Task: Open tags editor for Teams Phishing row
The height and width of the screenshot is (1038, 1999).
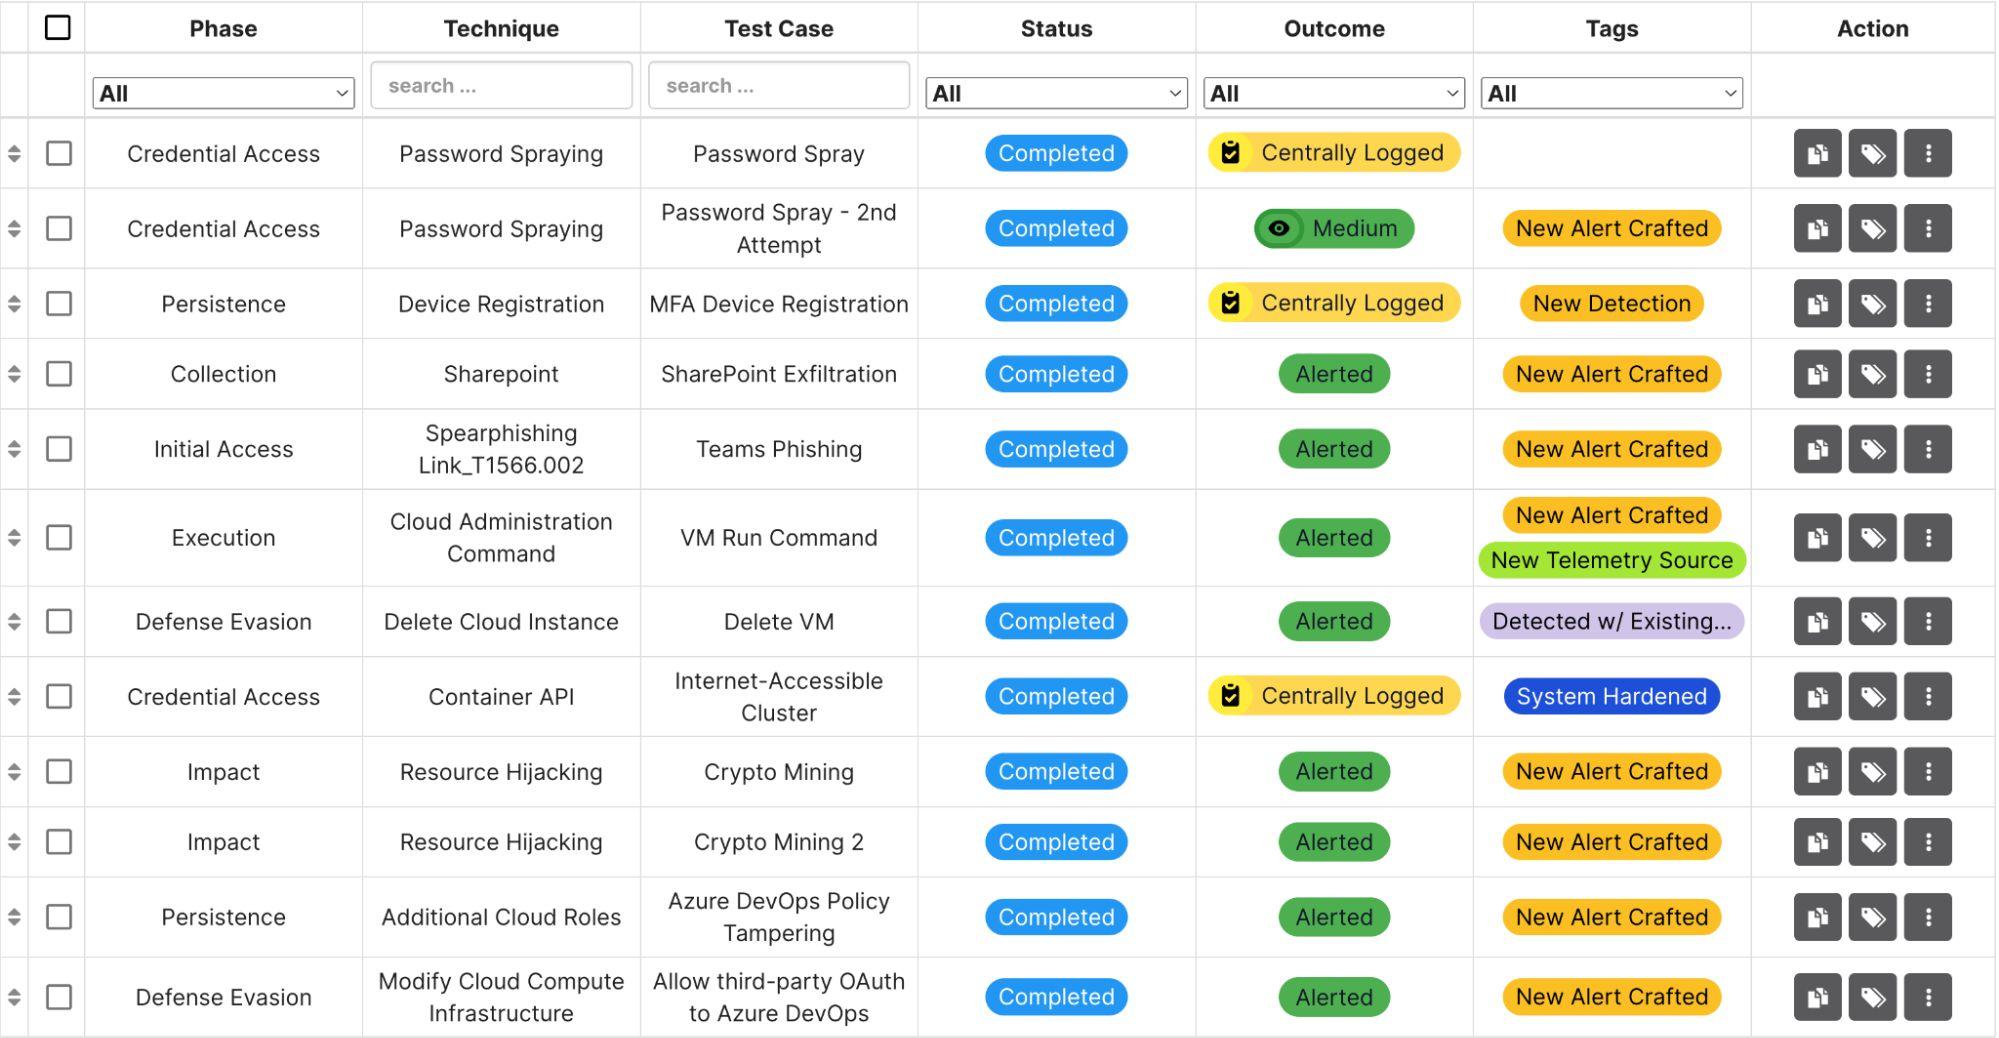Action: [1873, 449]
